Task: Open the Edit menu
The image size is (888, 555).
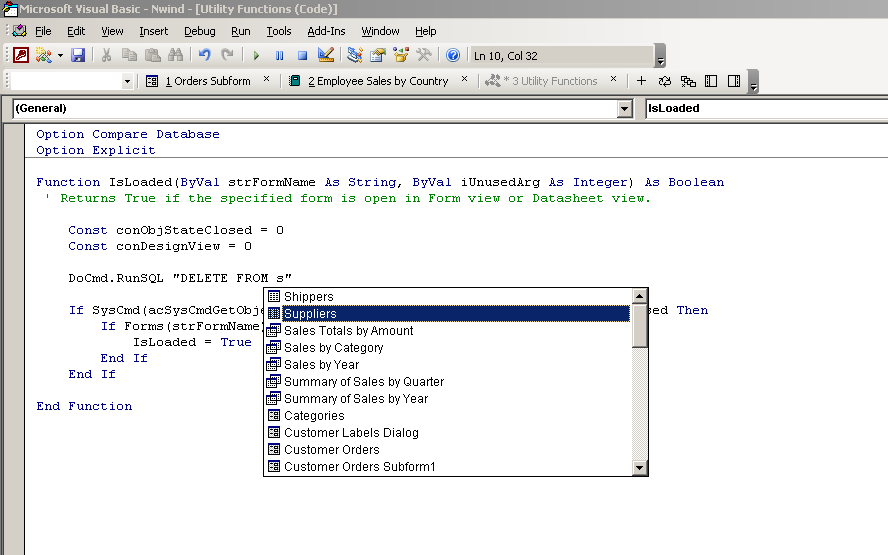Action: tap(76, 31)
